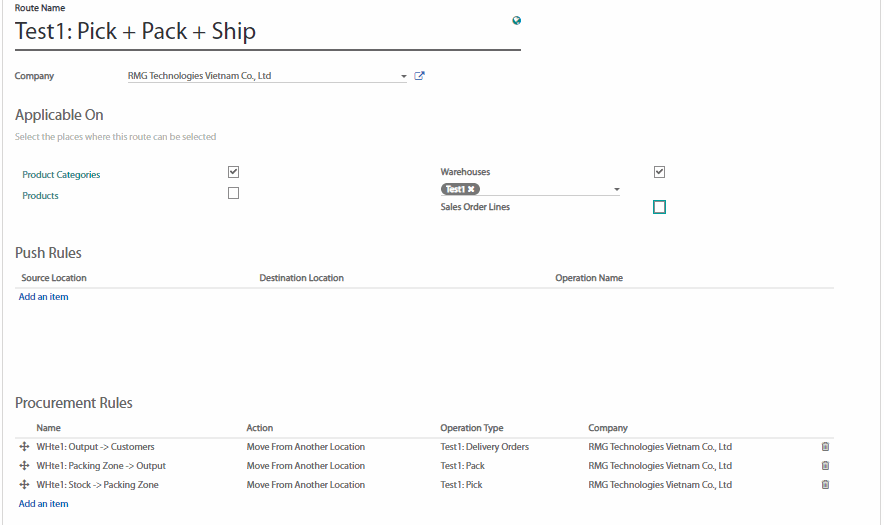Check the Sales Order Lines checkbox
Viewport: 884px width, 525px height.
[659, 207]
